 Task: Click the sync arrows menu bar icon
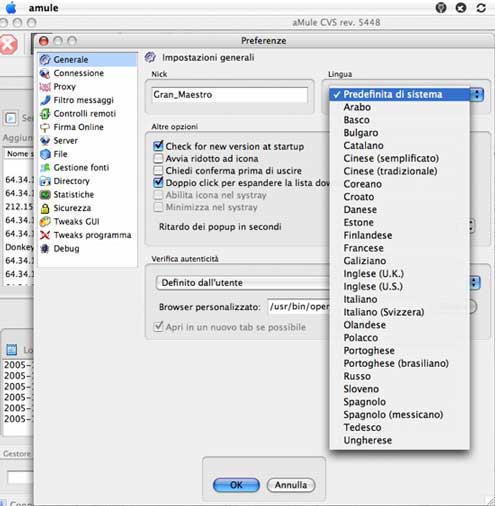[x=481, y=8]
